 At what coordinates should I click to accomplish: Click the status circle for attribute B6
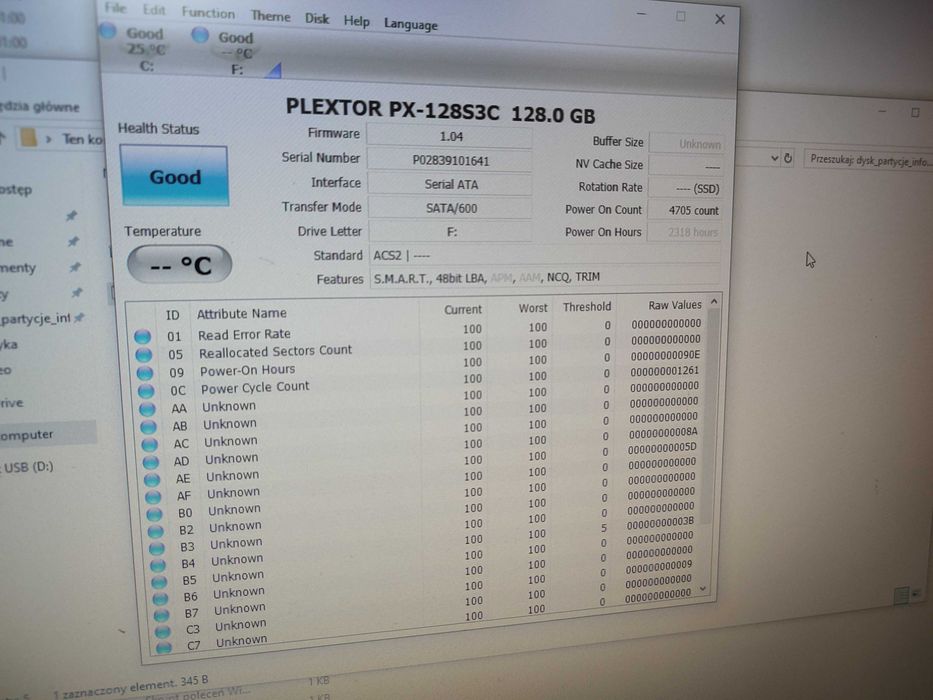(x=160, y=598)
